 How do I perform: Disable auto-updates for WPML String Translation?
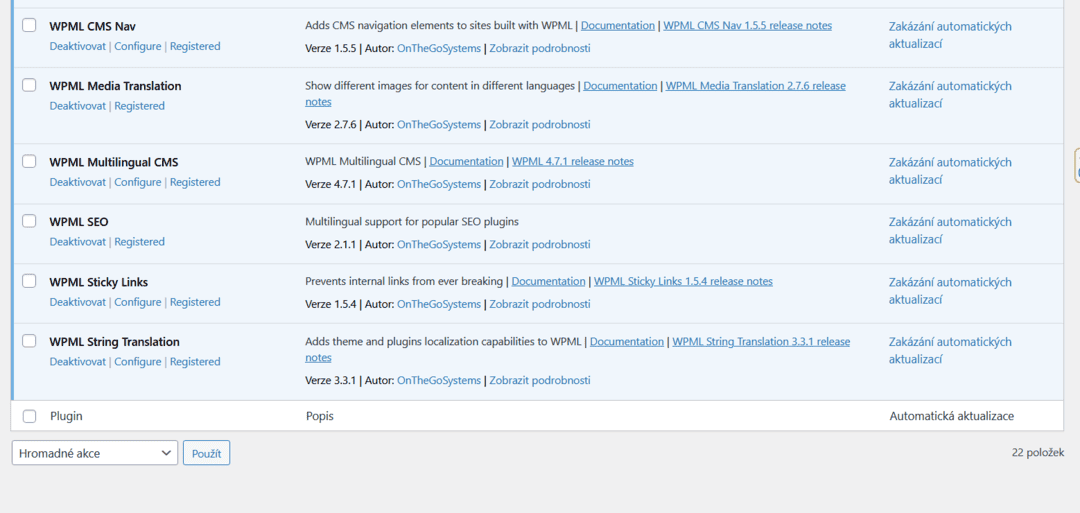pyautogui.click(x=950, y=350)
